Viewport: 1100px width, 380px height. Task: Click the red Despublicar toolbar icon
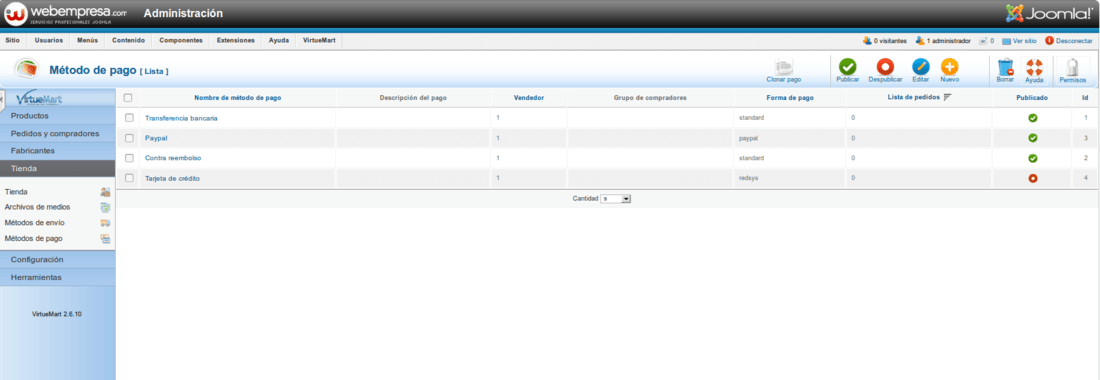(885, 67)
